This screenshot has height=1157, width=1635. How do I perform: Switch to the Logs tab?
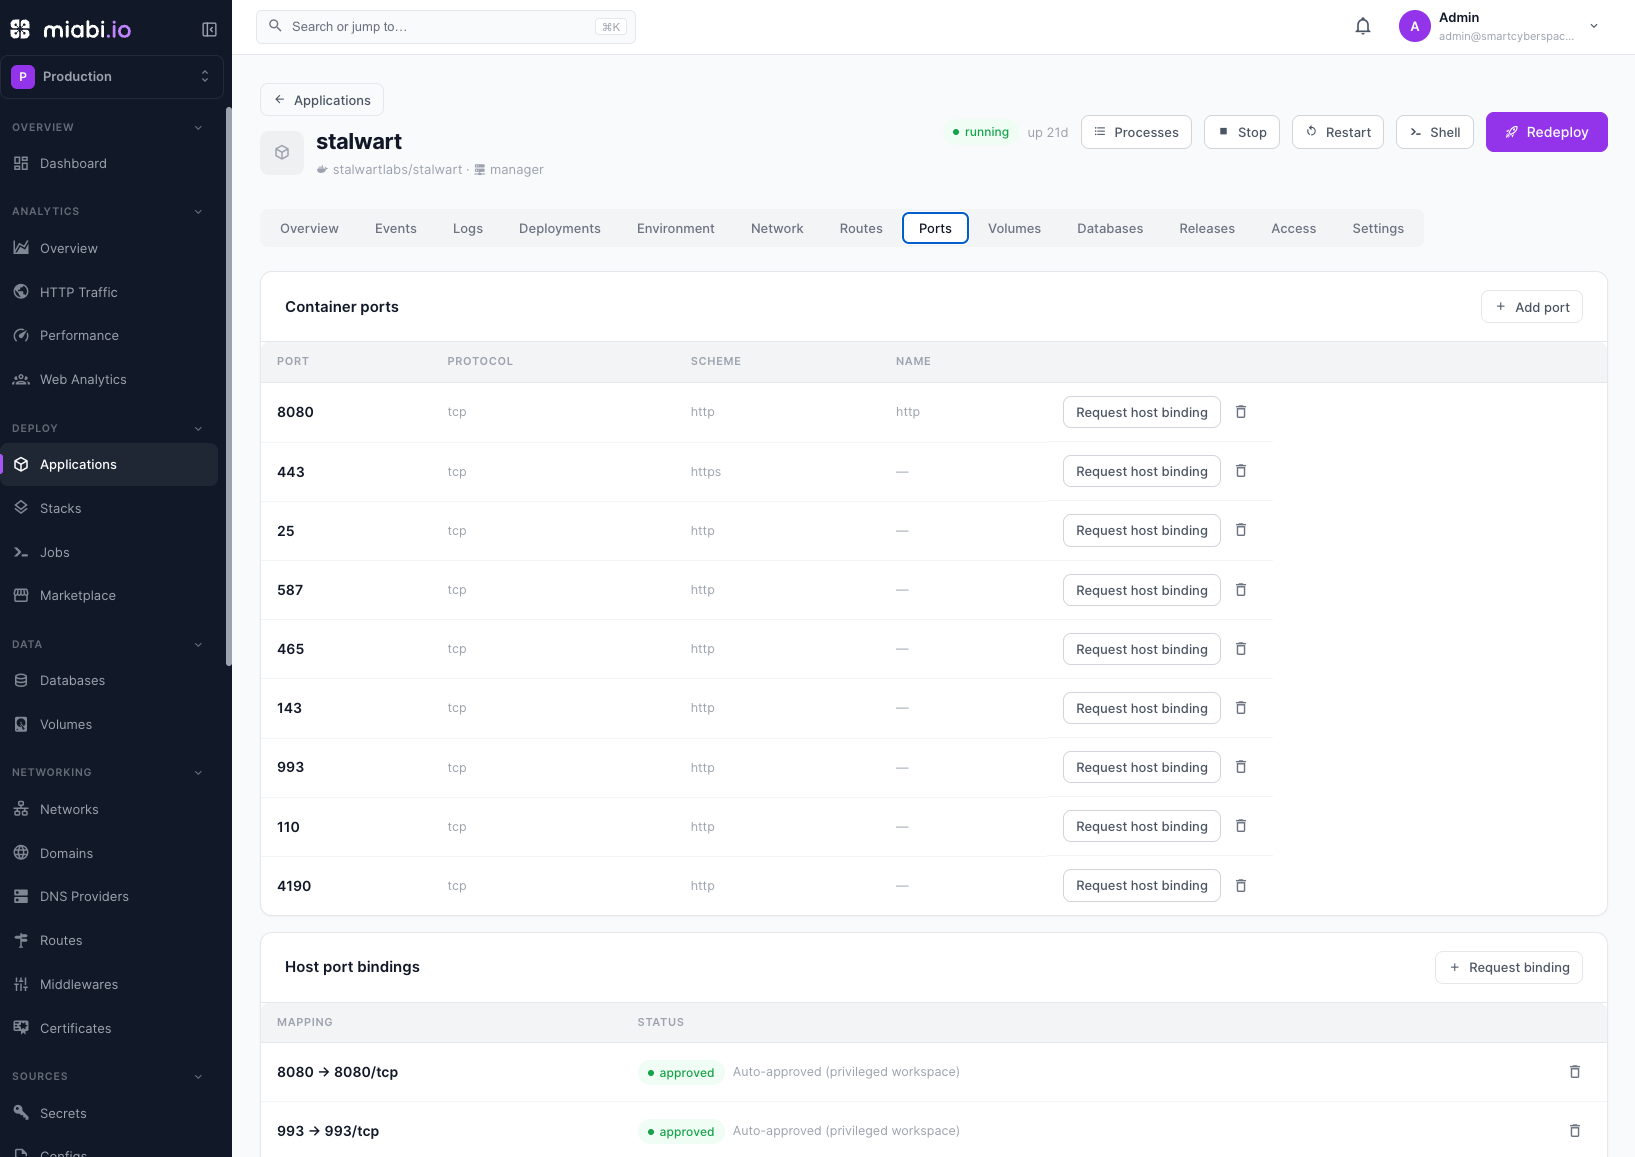point(468,229)
